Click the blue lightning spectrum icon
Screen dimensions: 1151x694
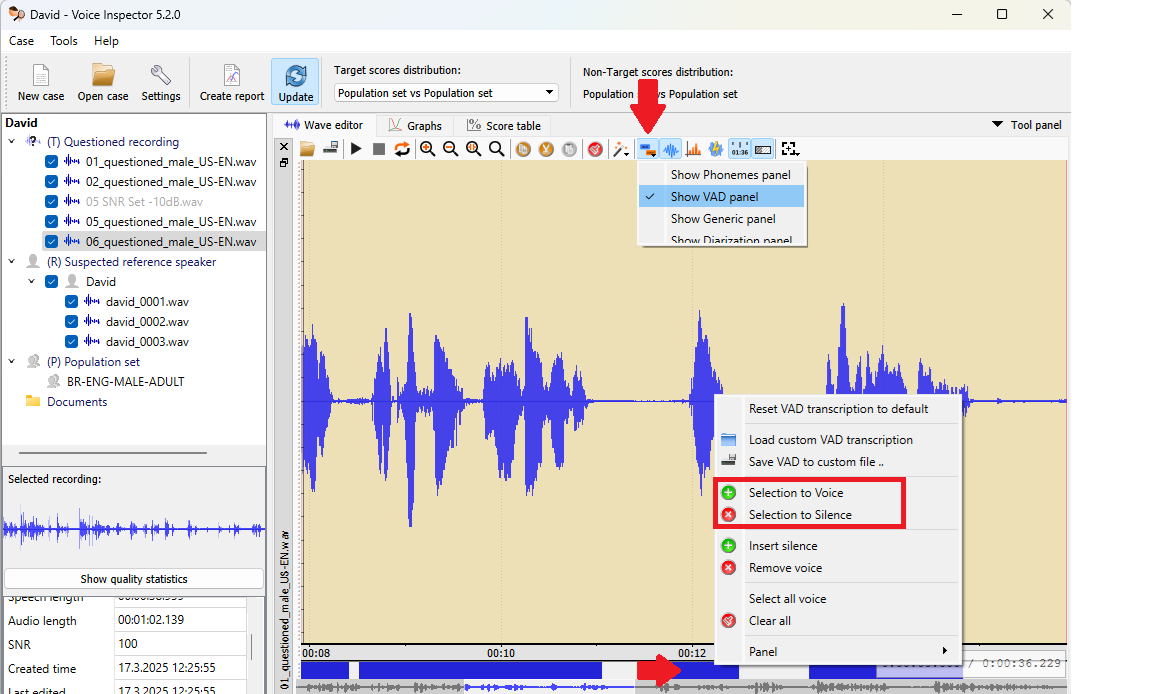pos(716,149)
